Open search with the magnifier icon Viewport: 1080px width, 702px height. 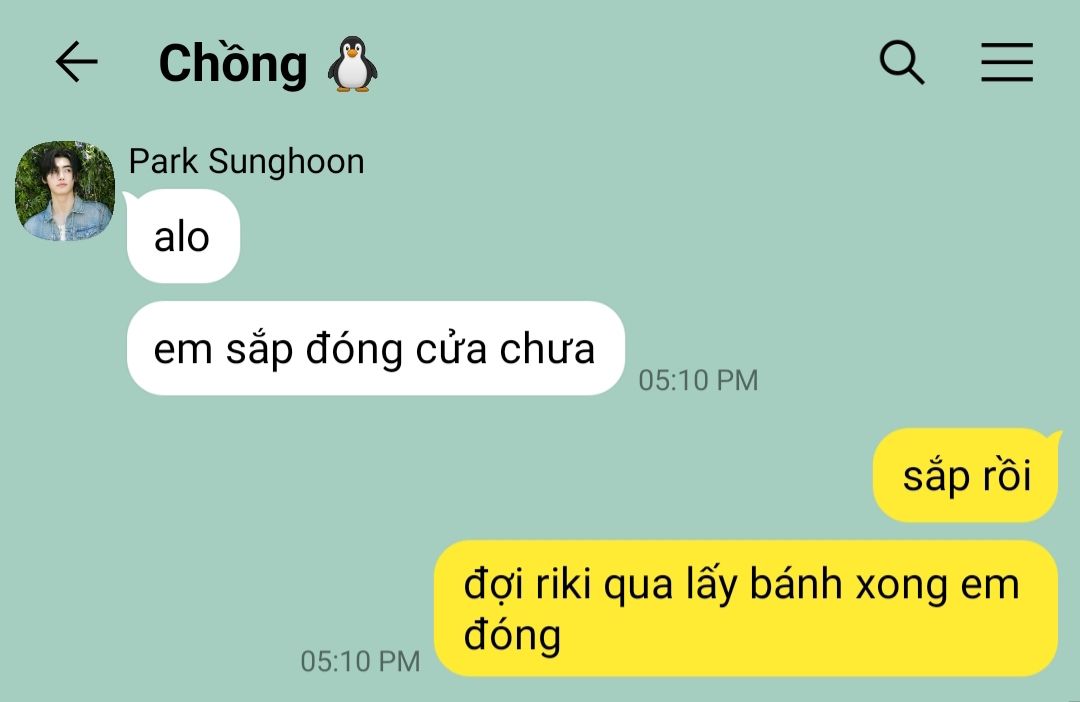902,62
